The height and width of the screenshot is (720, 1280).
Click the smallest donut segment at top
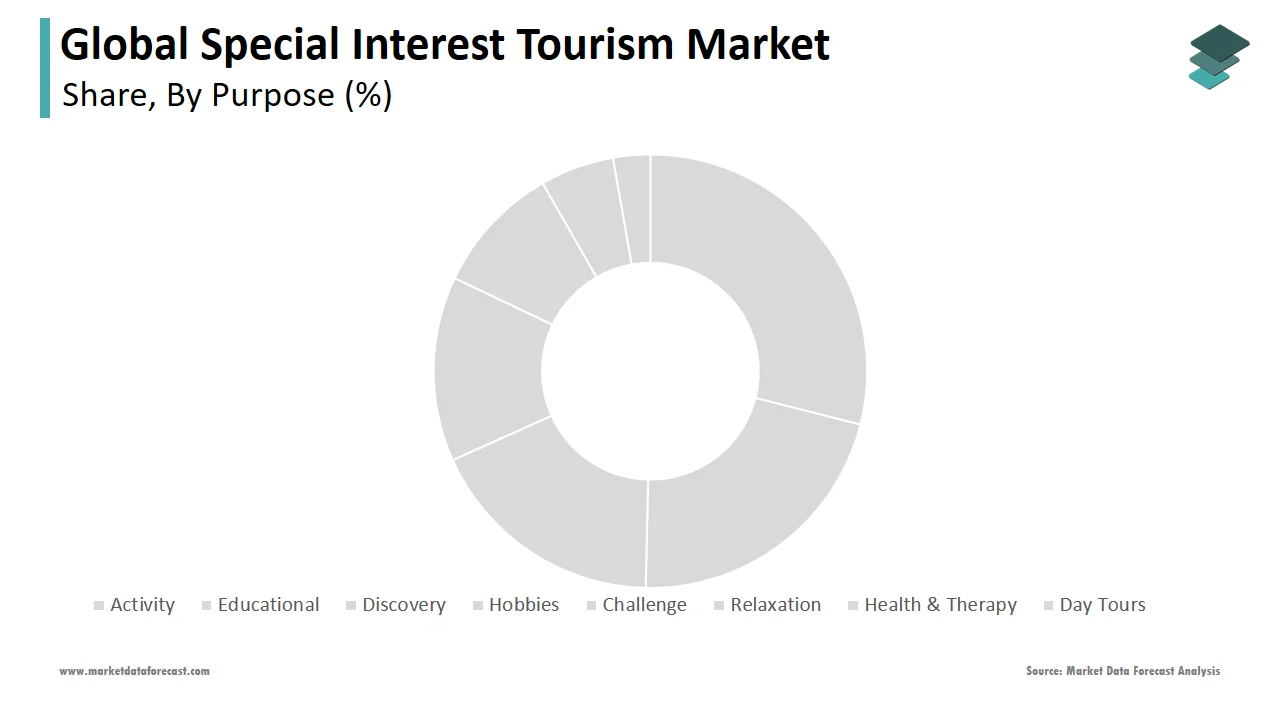click(634, 208)
